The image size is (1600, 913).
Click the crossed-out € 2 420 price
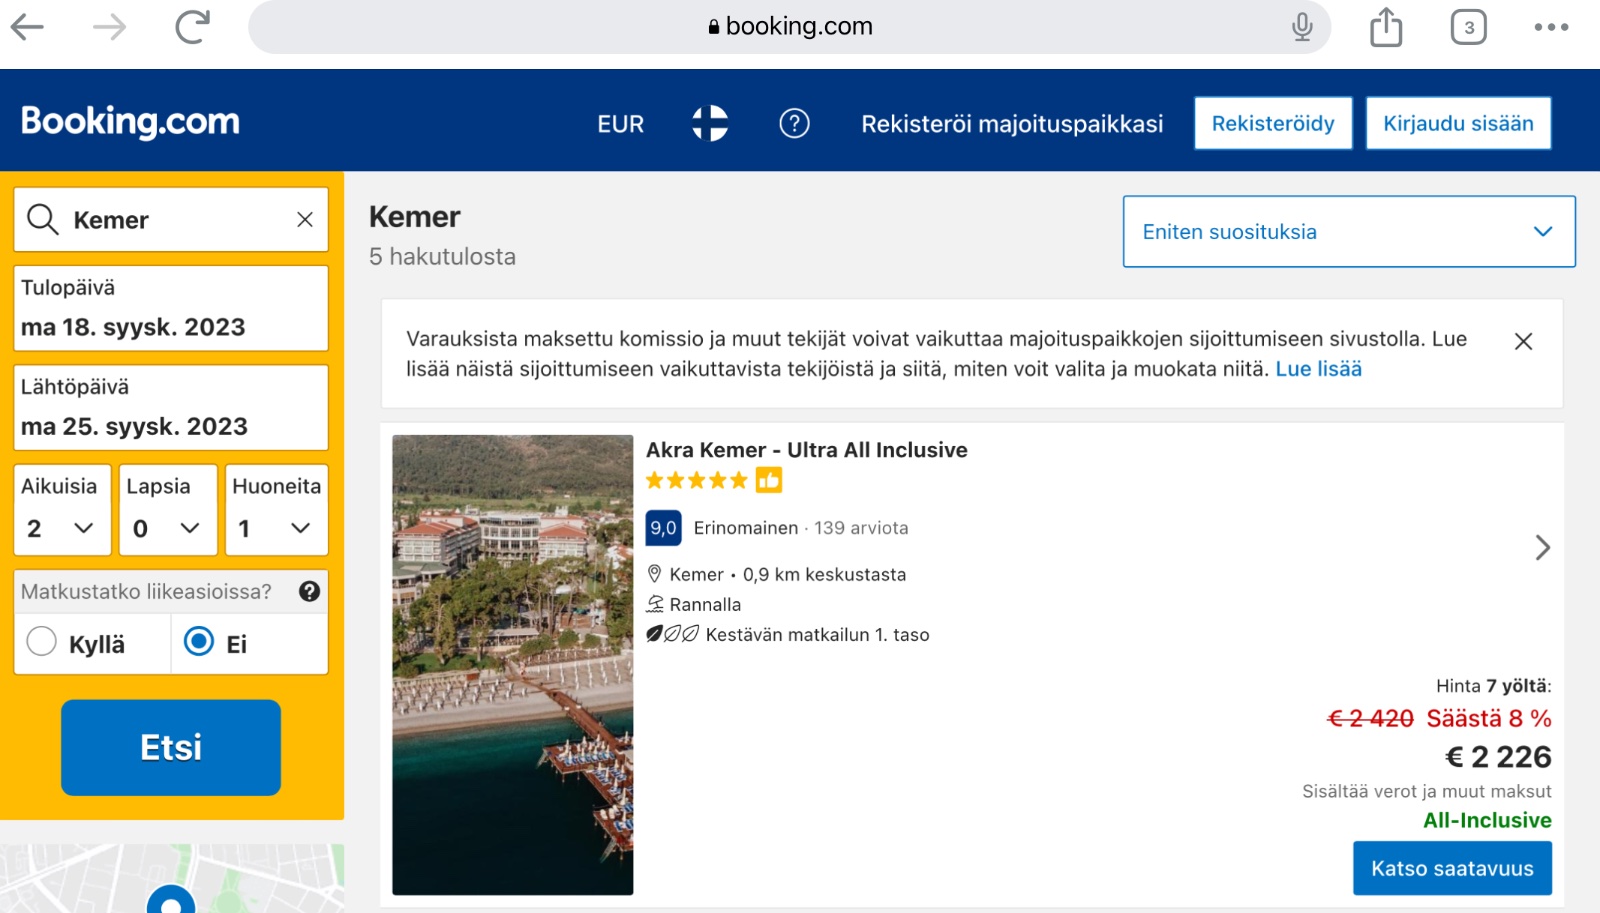point(1370,719)
